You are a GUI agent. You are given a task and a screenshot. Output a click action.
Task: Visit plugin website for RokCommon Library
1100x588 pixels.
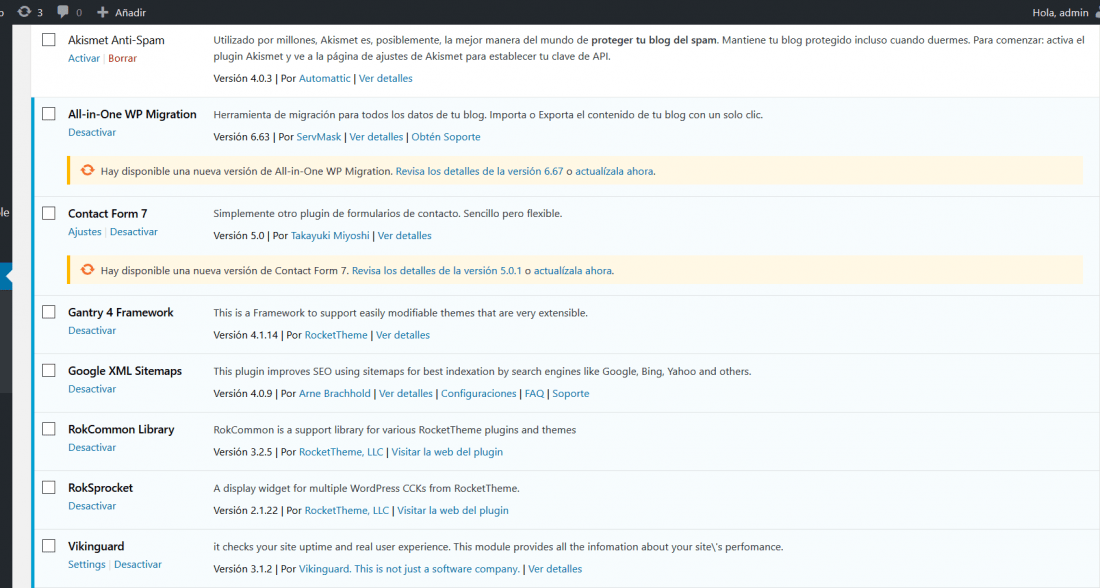(447, 452)
